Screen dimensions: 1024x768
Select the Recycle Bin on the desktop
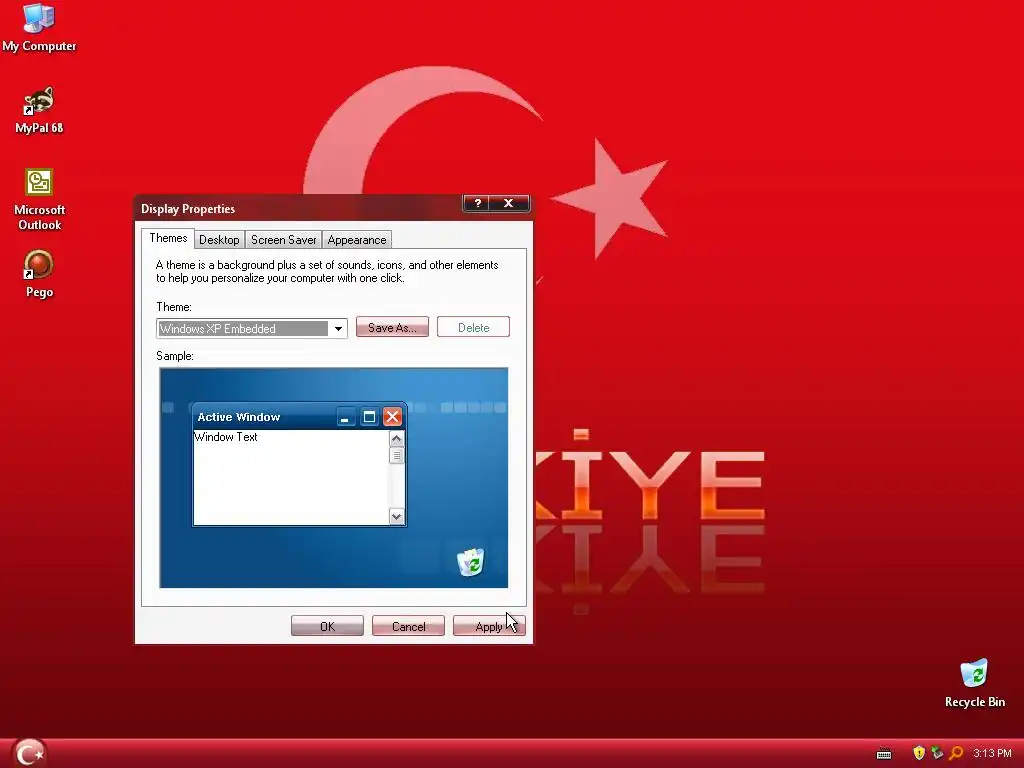click(x=974, y=683)
